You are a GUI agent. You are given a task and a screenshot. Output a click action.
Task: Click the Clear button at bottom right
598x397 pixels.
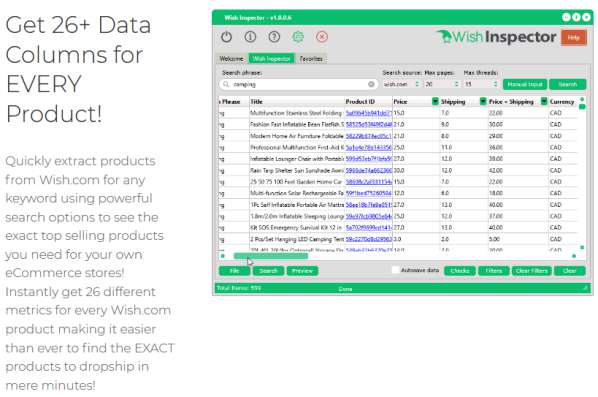[569, 271]
